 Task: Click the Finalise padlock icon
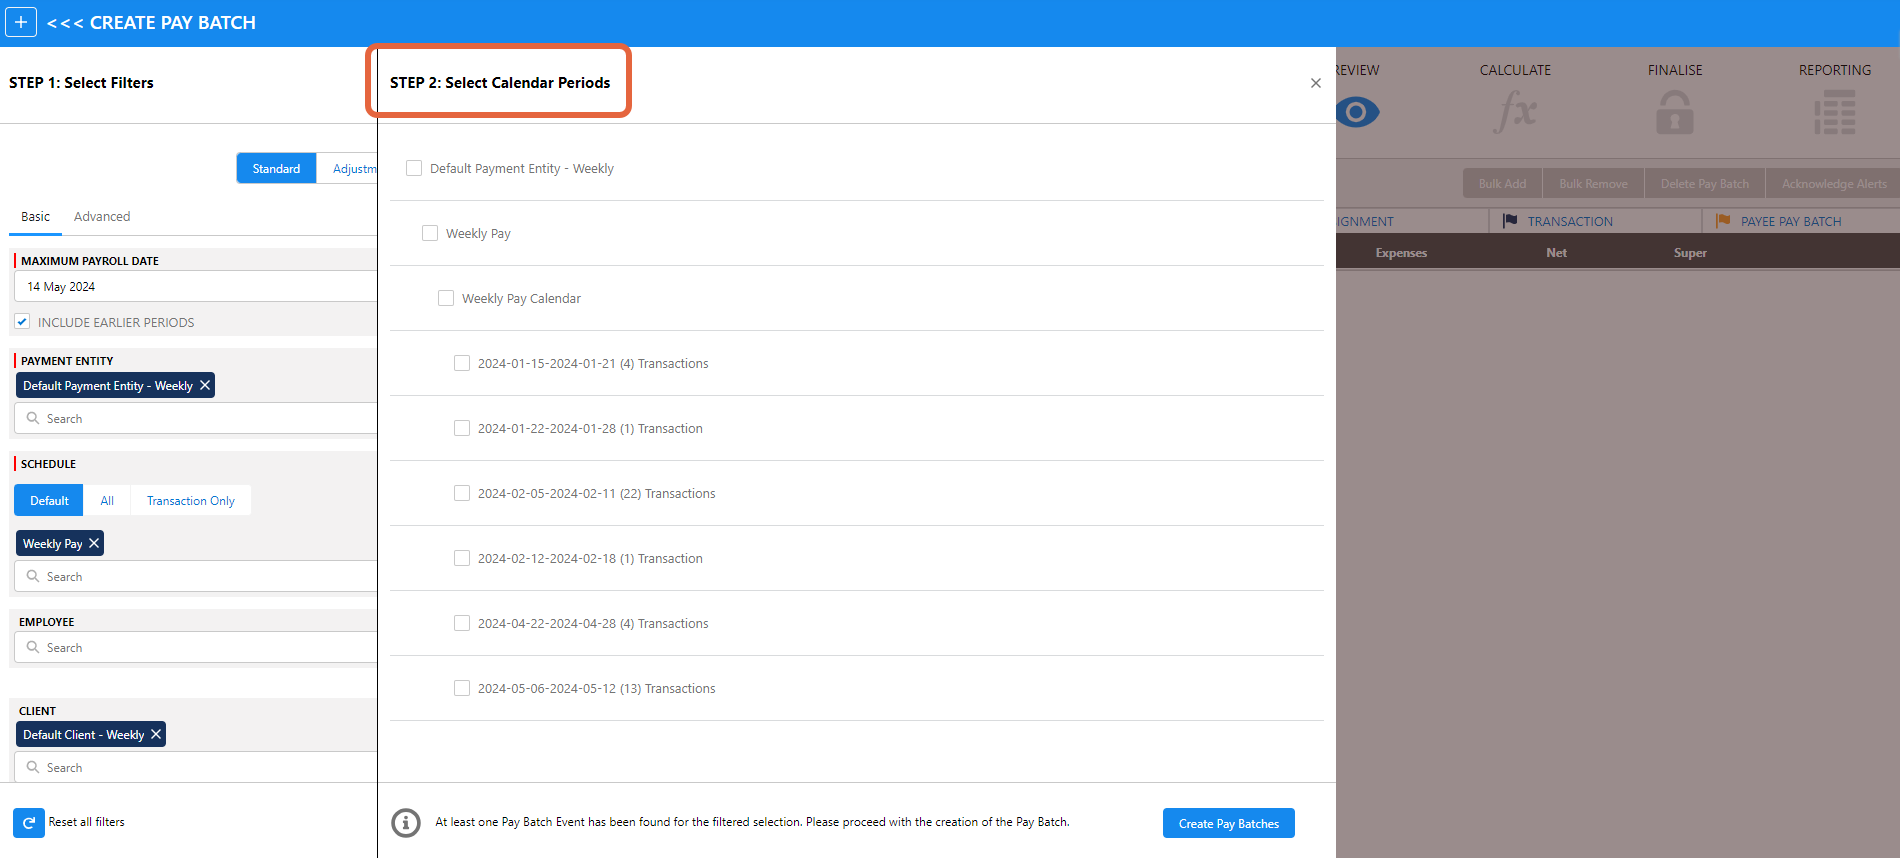[1674, 112]
